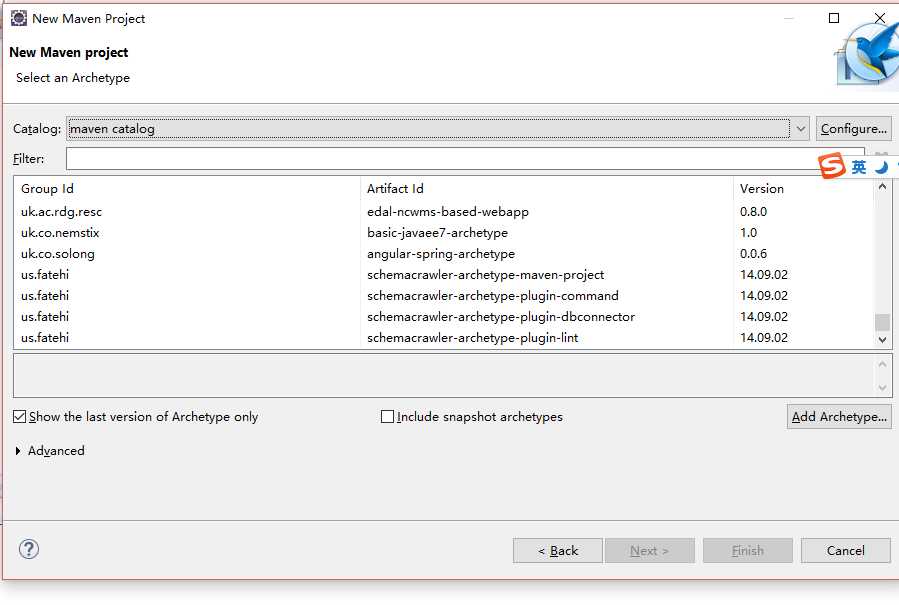Sort by the Version column header
Image resolution: width=899 pixels, height=605 pixels.
(x=803, y=189)
